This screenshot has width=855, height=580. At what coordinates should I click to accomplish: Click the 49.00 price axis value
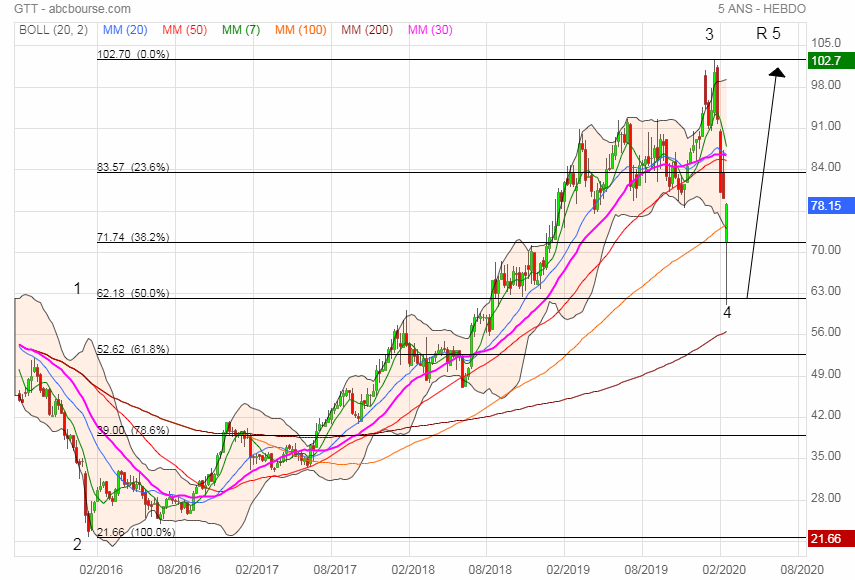click(x=826, y=374)
